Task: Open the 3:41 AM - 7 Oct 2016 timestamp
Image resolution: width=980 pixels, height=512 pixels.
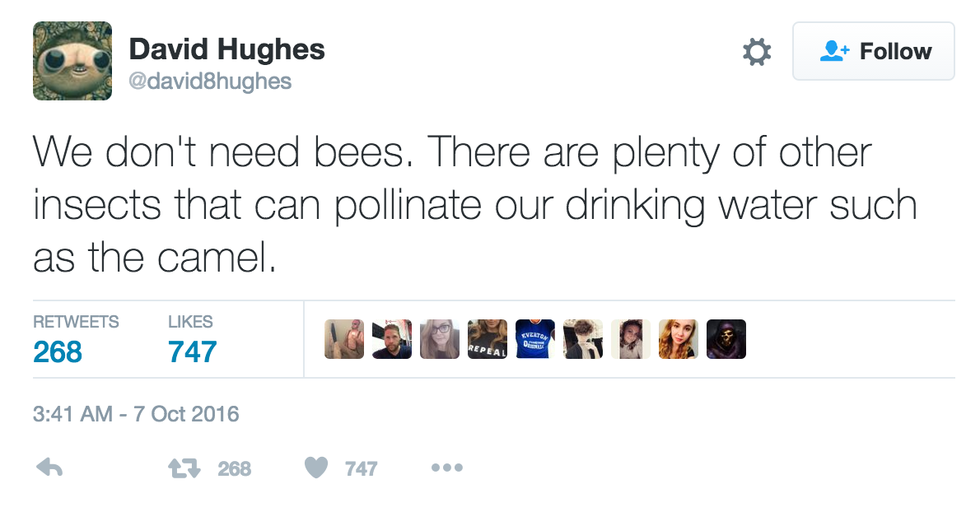Action: point(136,413)
